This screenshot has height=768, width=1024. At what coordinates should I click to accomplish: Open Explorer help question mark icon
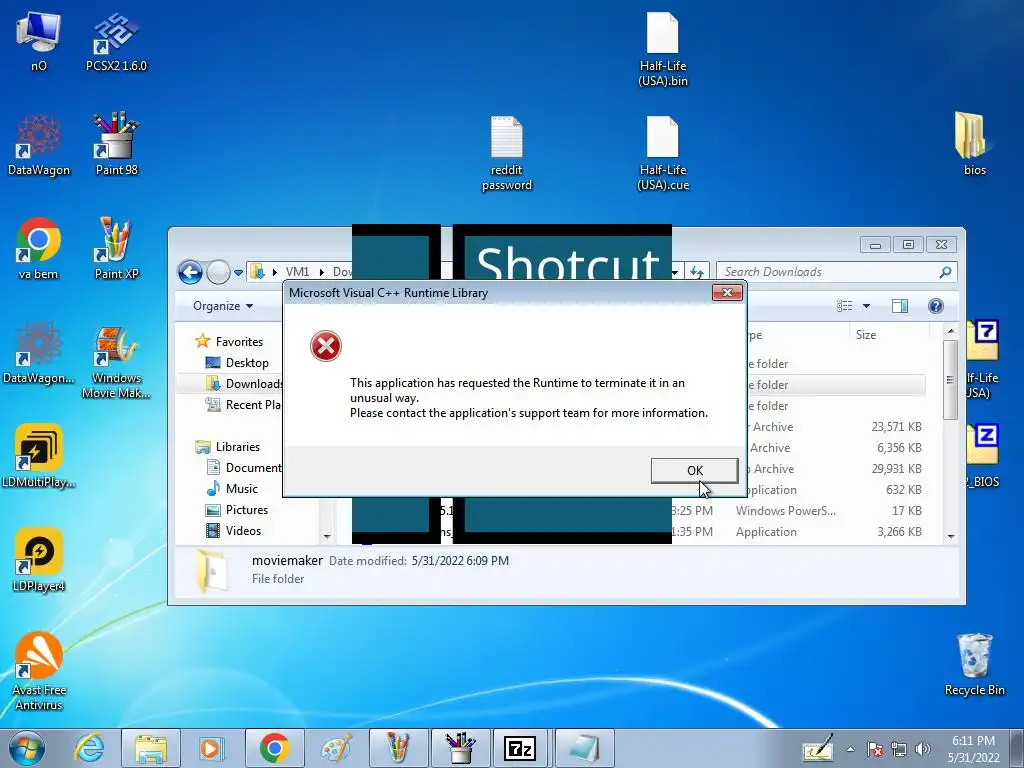(x=935, y=306)
